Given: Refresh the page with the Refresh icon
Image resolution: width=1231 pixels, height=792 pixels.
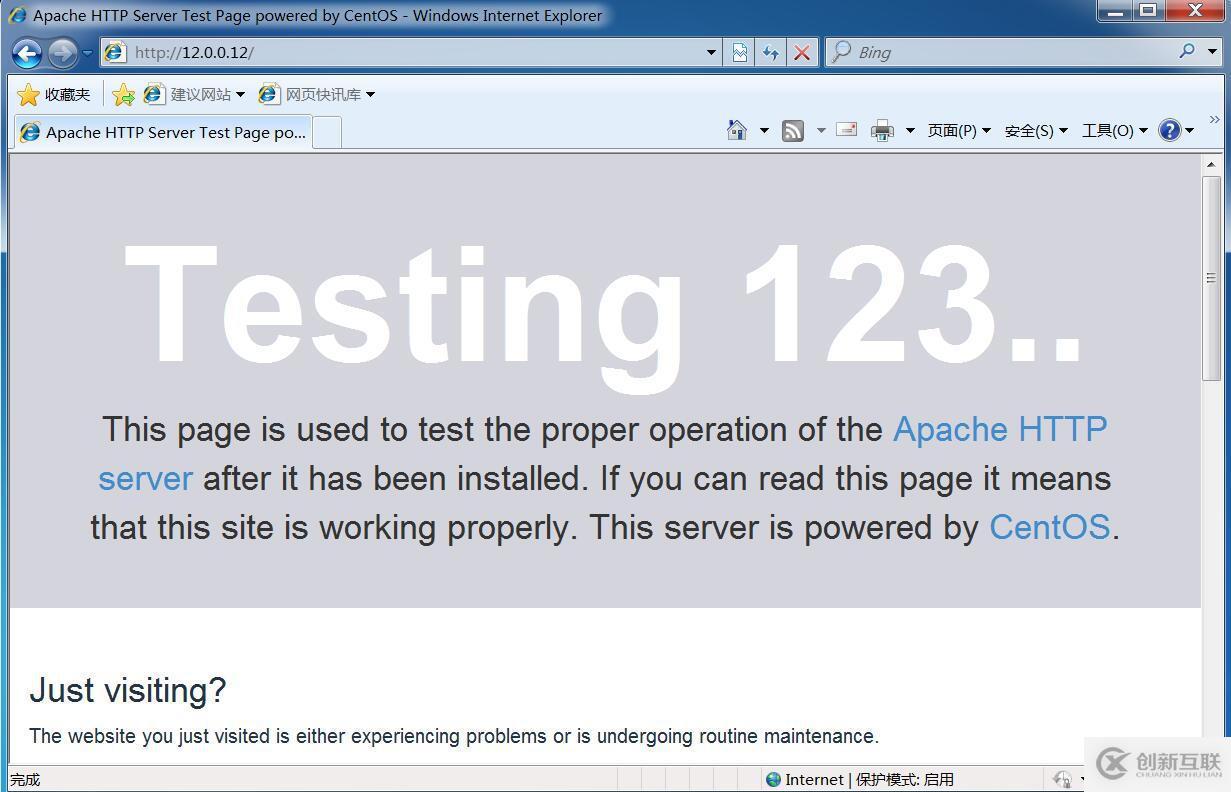Looking at the screenshot, I should pyautogui.click(x=770, y=52).
